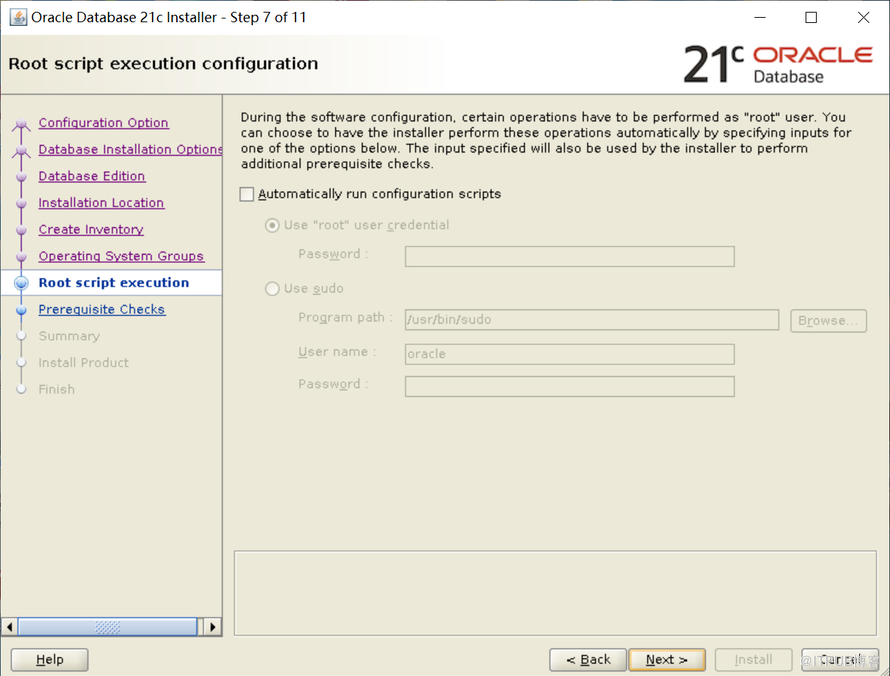Screen dimensions: 890x676
Task: Enable Automatically run configuration scripts checkbox
Action: (246, 194)
